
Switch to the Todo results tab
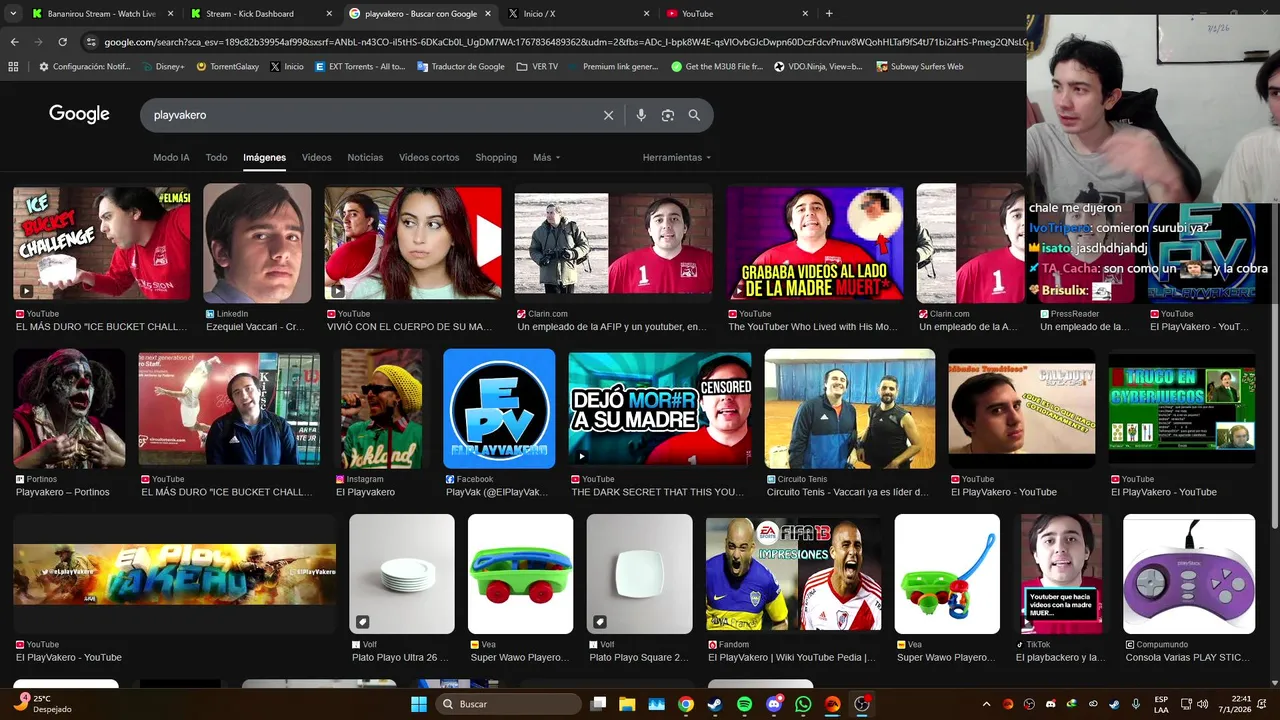[x=216, y=157]
